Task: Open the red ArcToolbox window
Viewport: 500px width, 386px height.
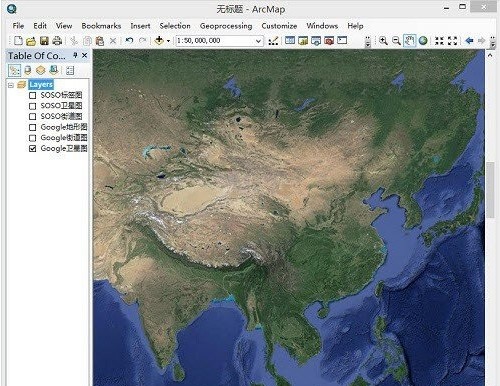Action: 329,41
